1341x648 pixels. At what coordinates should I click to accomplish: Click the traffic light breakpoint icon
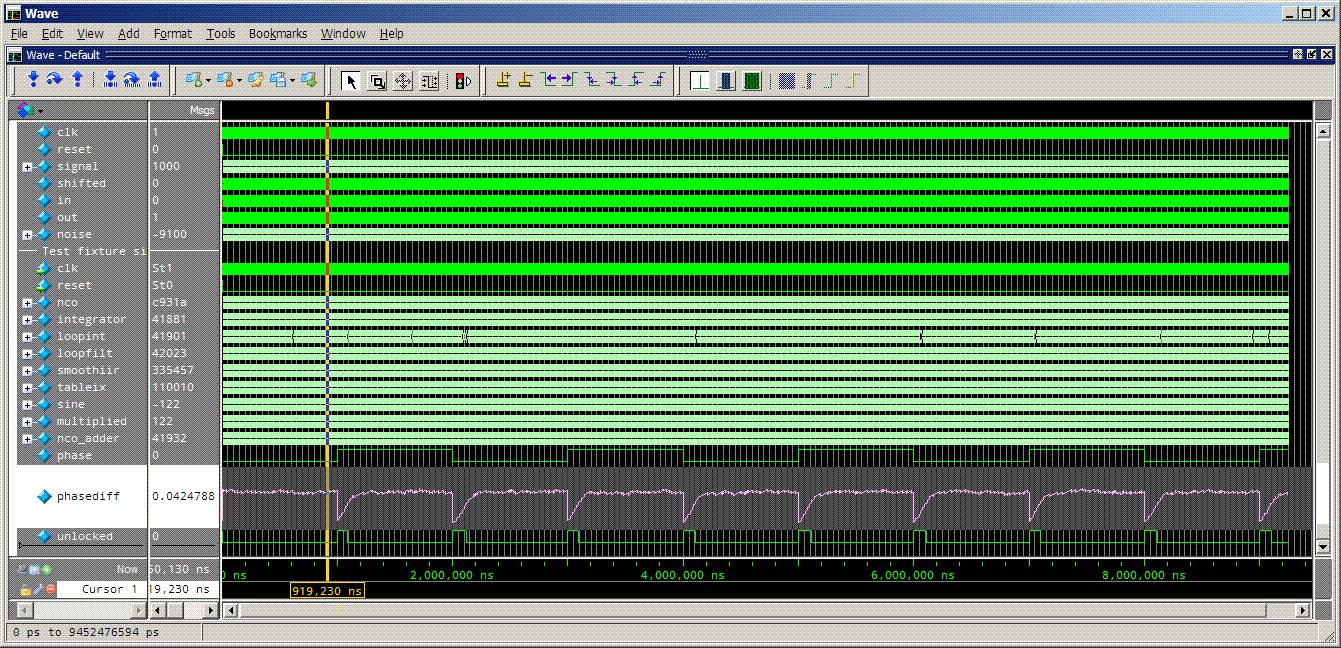click(x=462, y=81)
